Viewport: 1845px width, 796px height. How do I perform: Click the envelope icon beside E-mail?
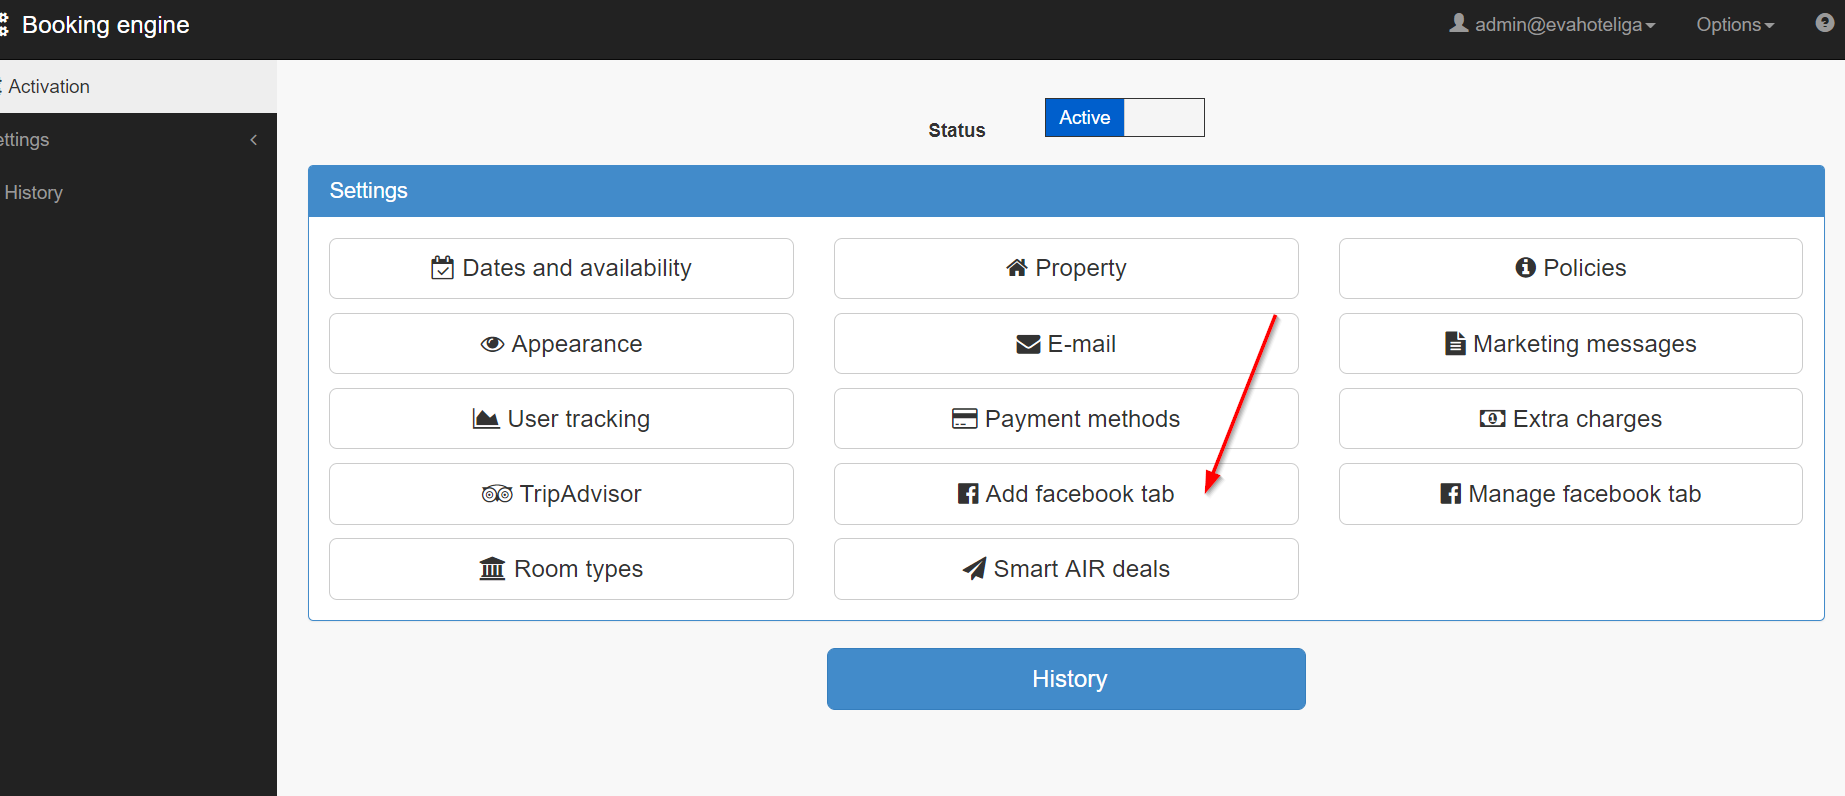pyautogui.click(x=1028, y=344)
